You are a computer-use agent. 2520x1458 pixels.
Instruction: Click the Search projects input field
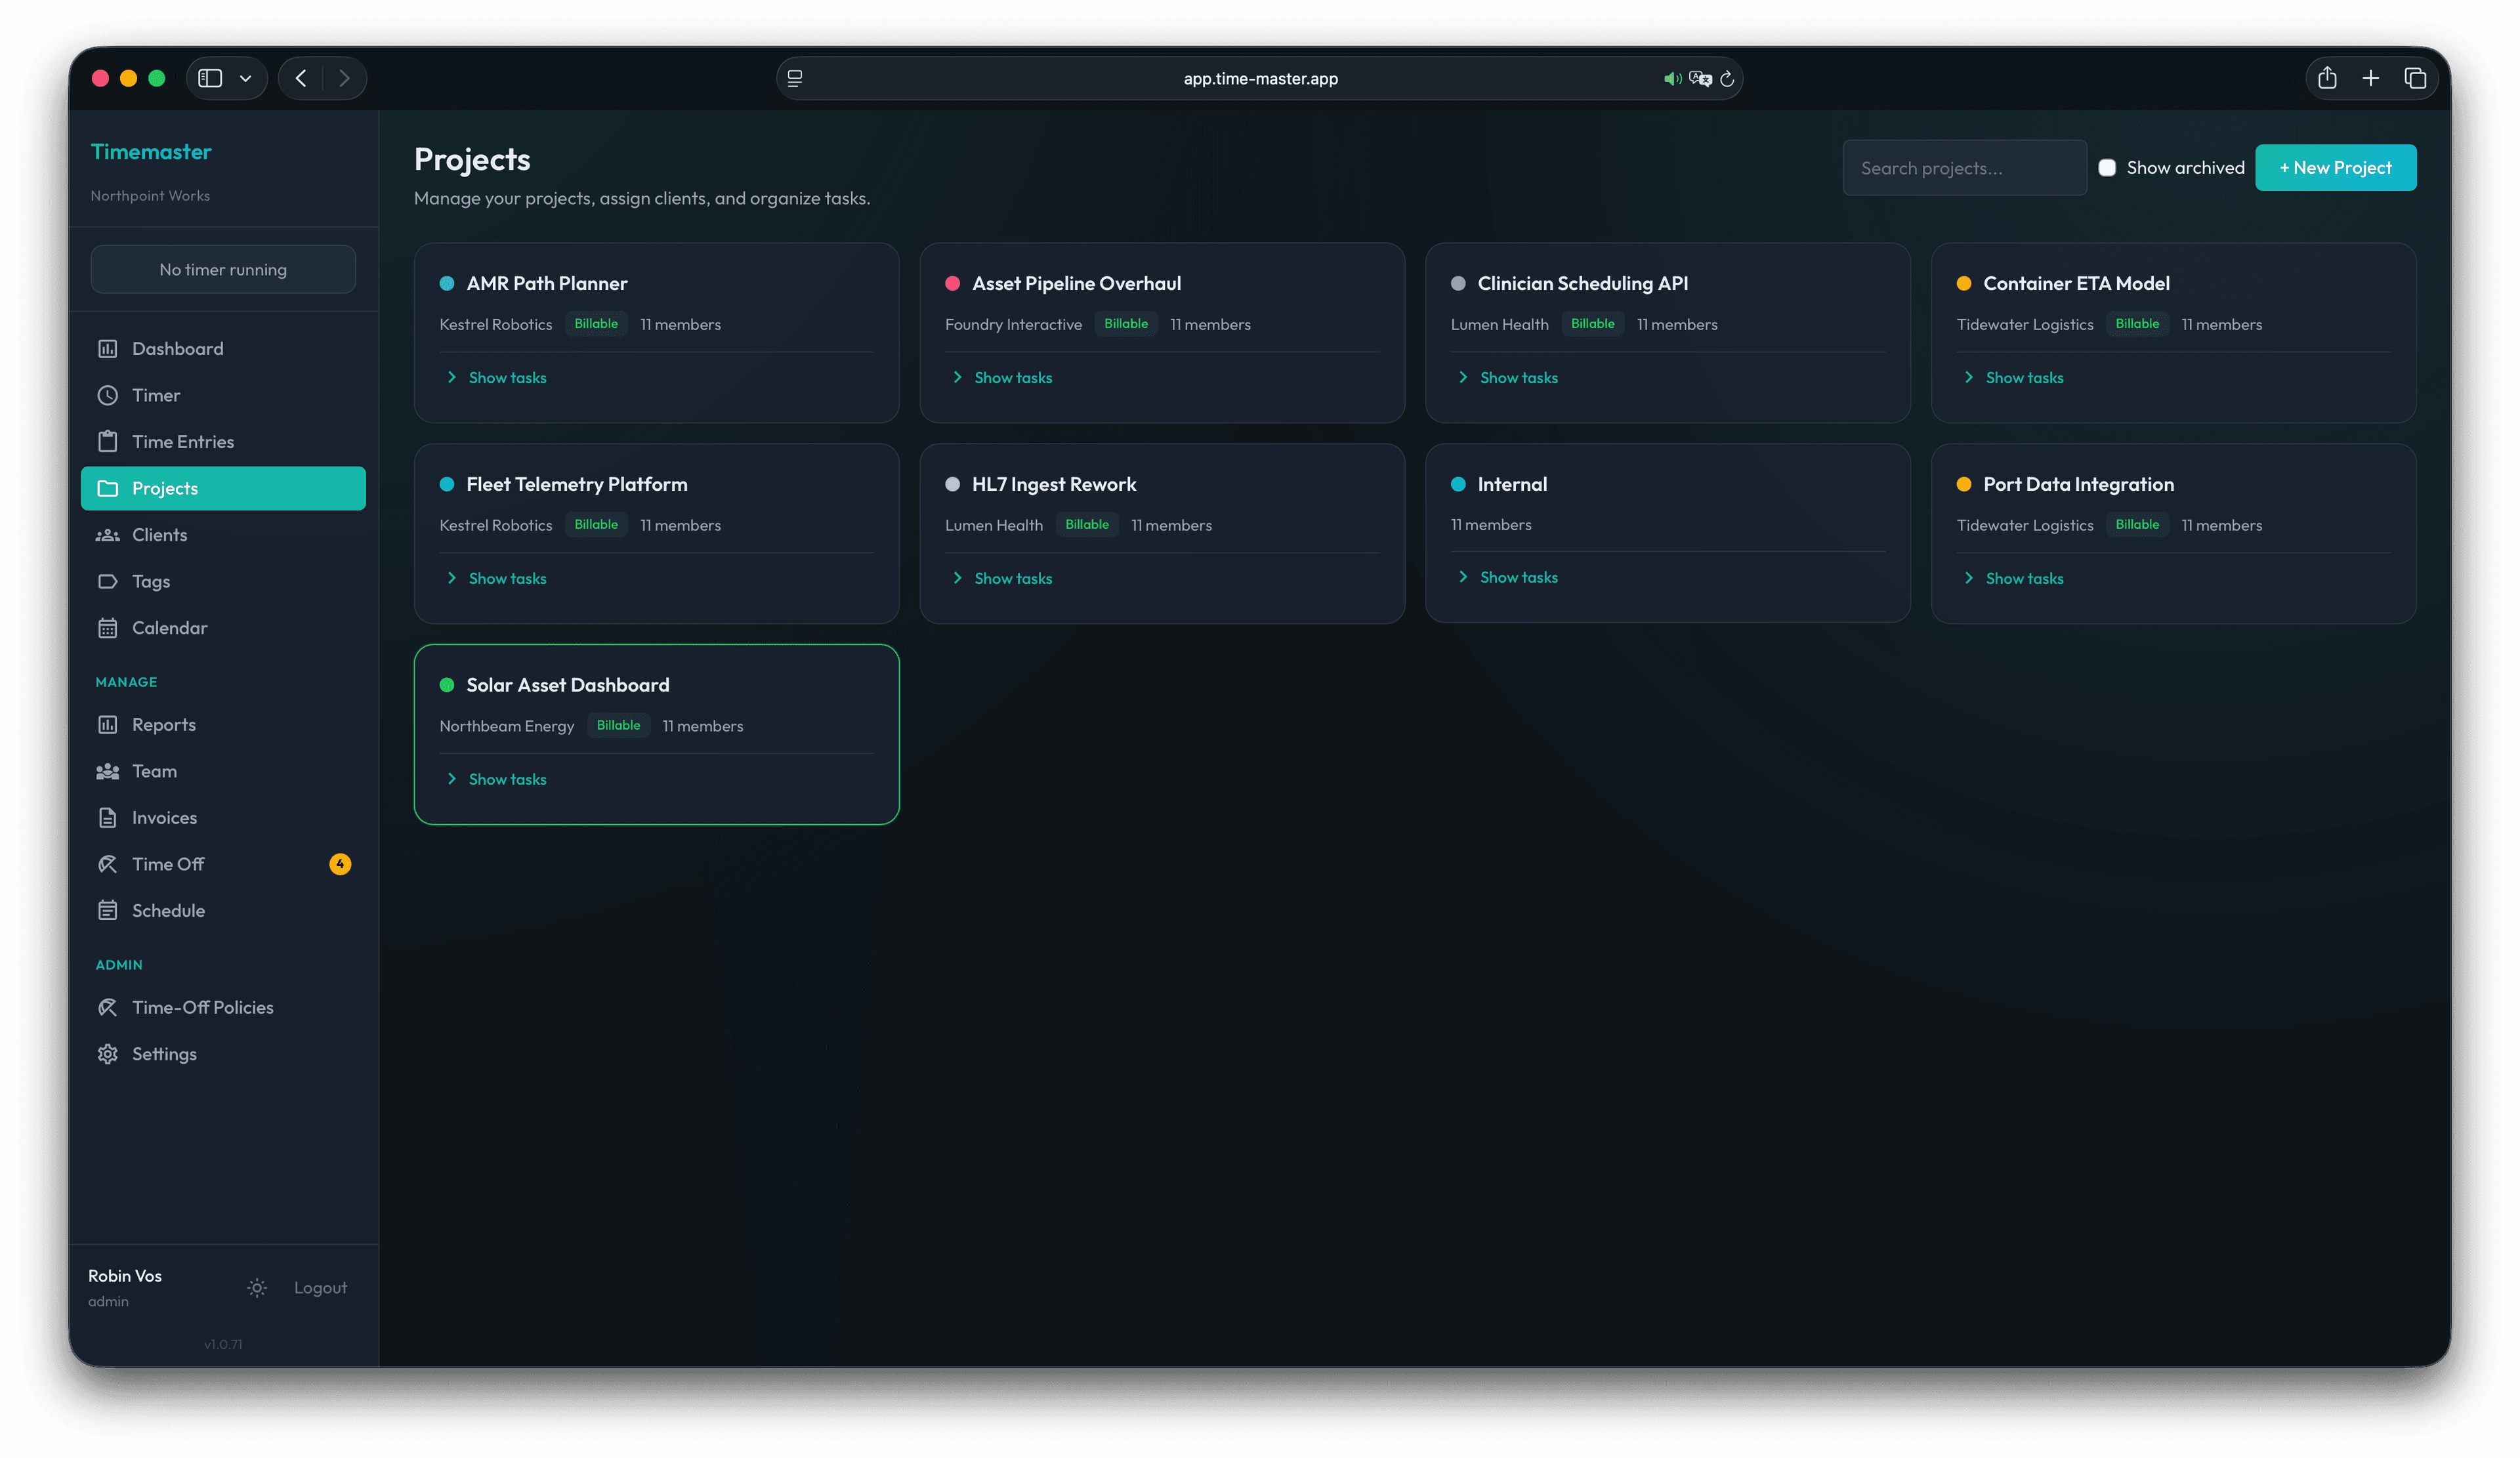coord(1964,168)
